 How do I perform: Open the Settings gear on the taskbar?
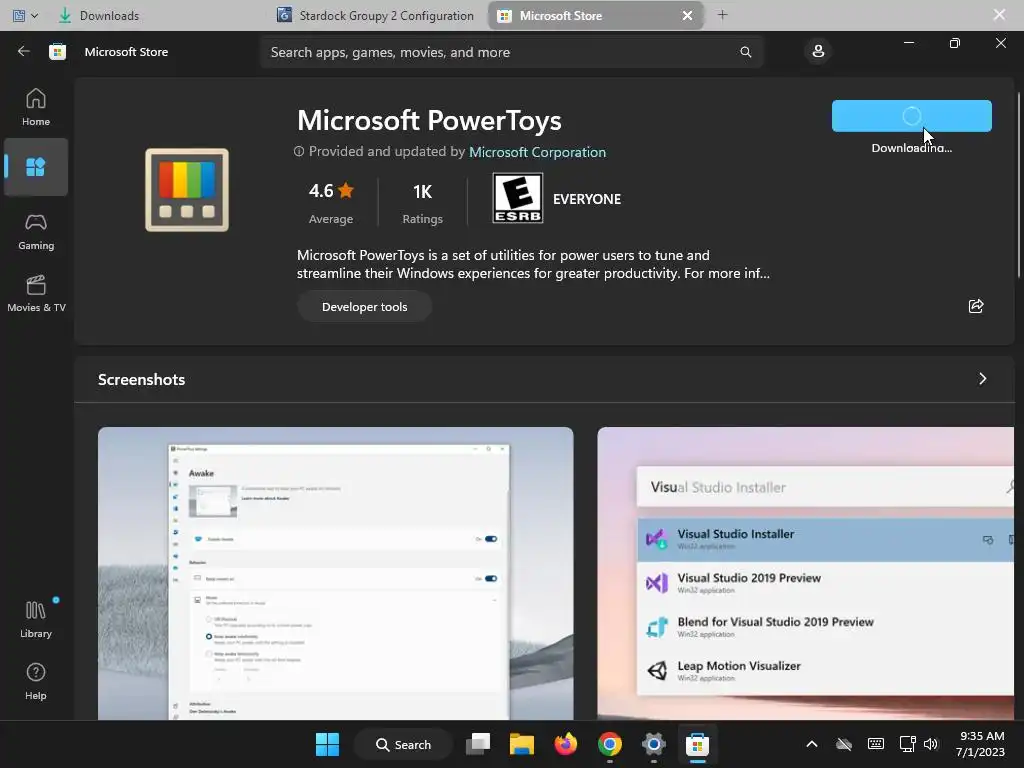[x=653, y=744]
